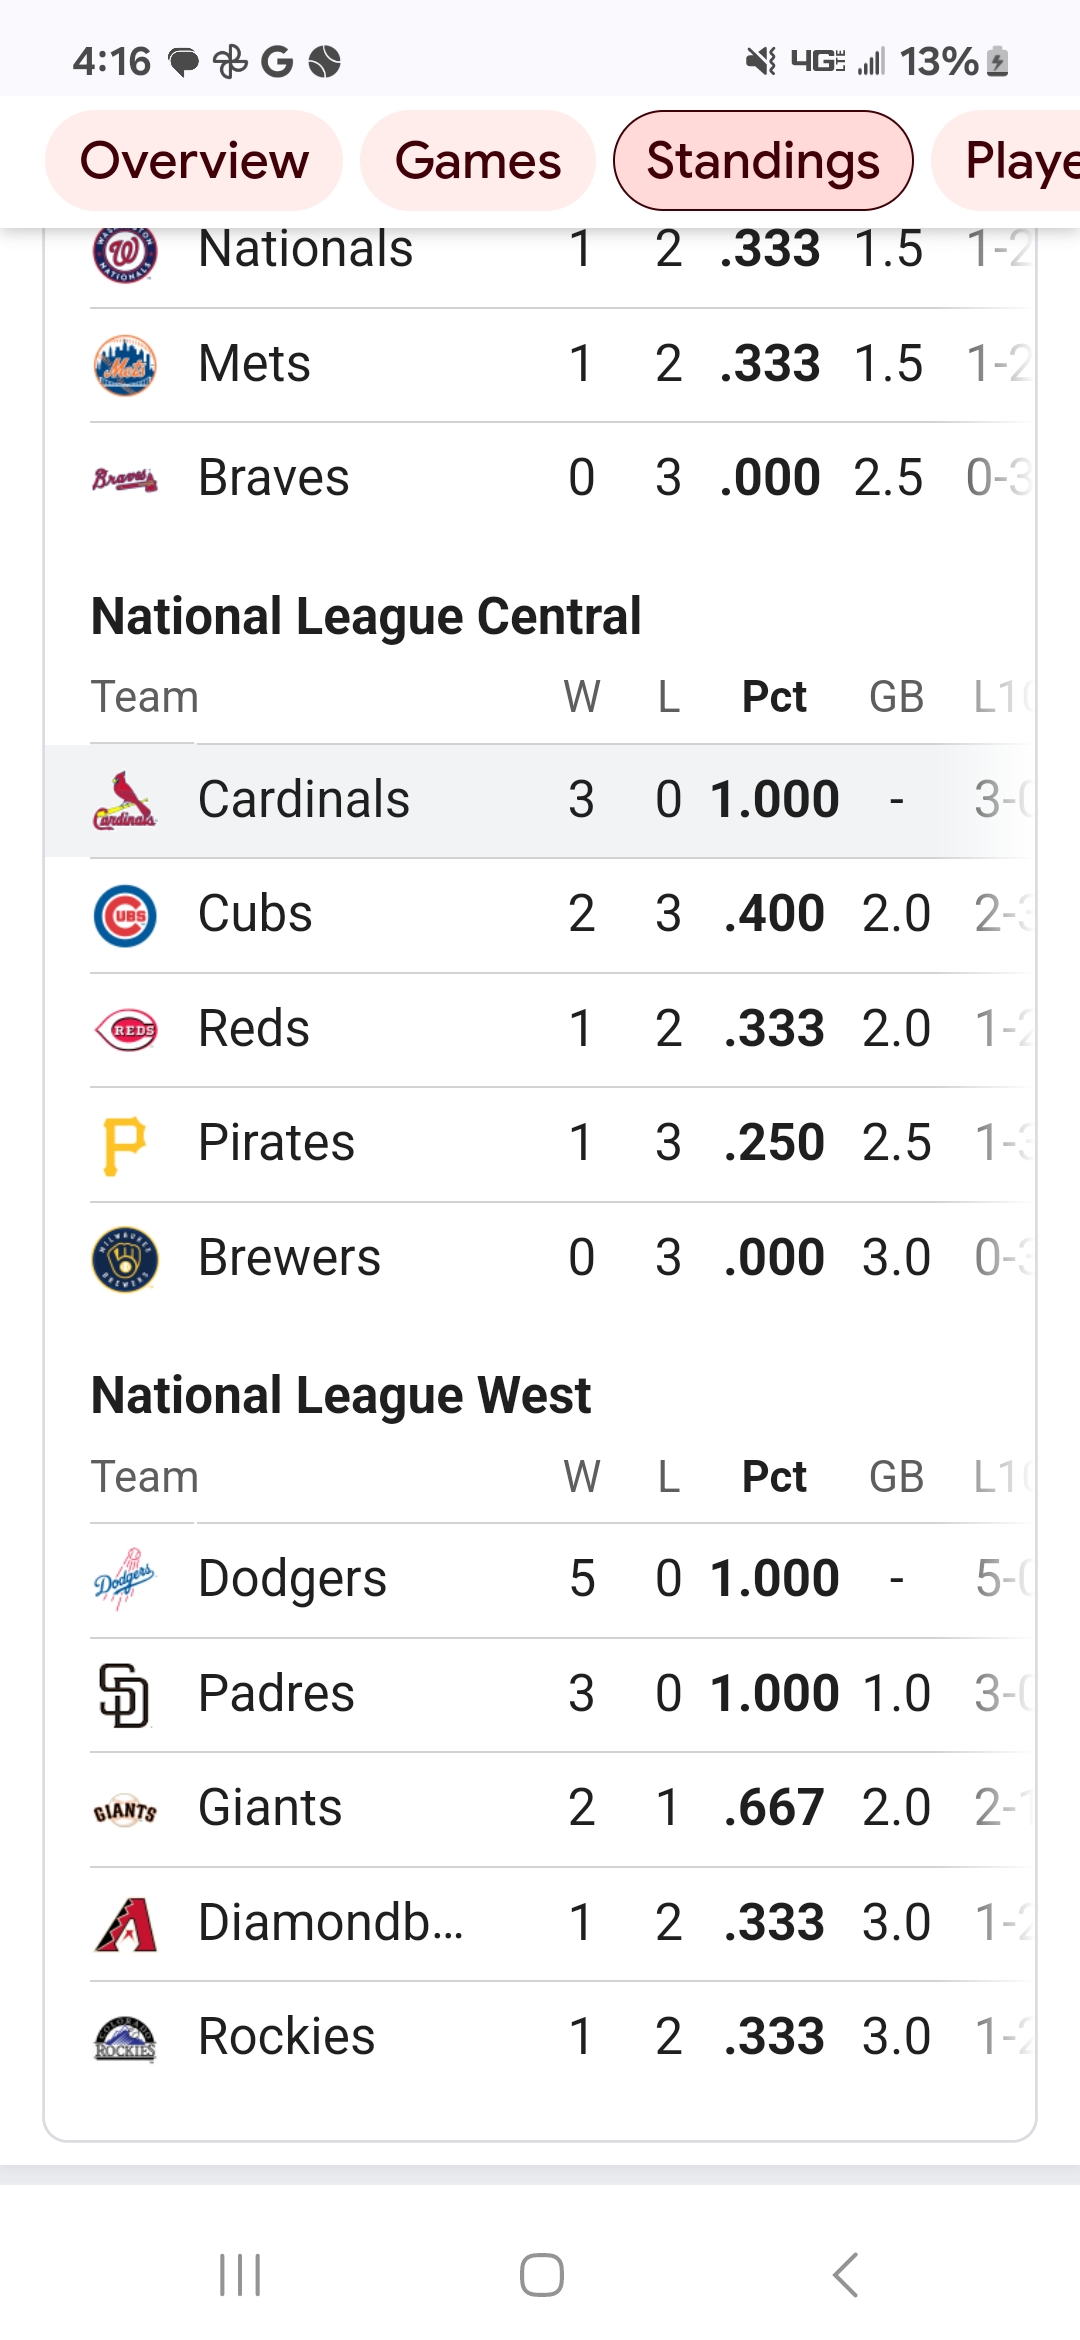Tap the Pct column header in NL Central
Image resolution: width=1080 pixels, height=2340 pixels.
774,697
